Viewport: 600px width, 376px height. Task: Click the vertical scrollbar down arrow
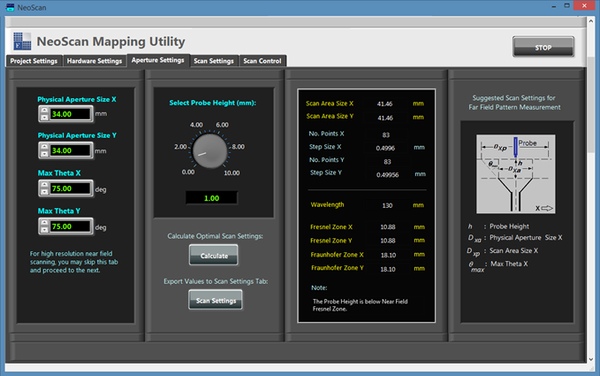coord(591,359)
